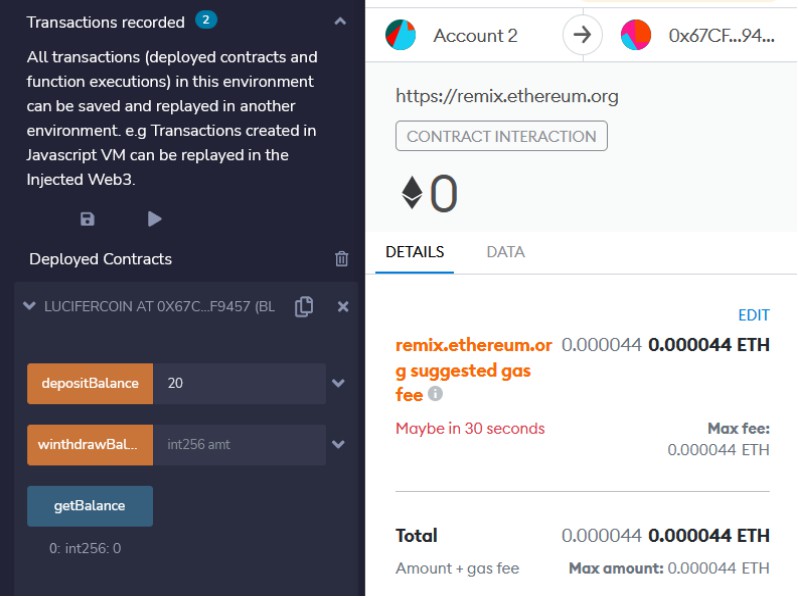This screenshot has width=798, height=598.
Task: Call the getBalance function
Action: [x=90, y=506]
